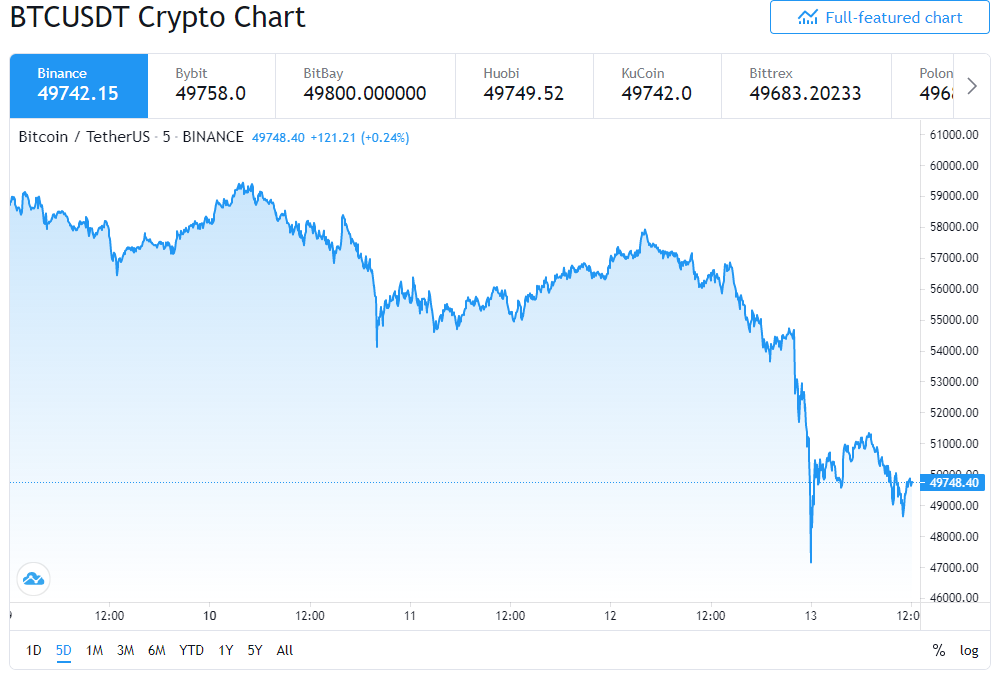Select the BitBay price tab
Viewport: 1002px width, 677px height.
point(365,86)
